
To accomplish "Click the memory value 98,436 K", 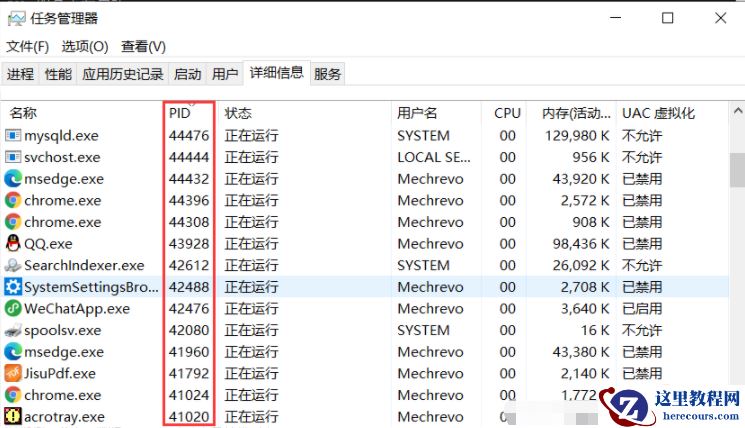I will [581, 244].
